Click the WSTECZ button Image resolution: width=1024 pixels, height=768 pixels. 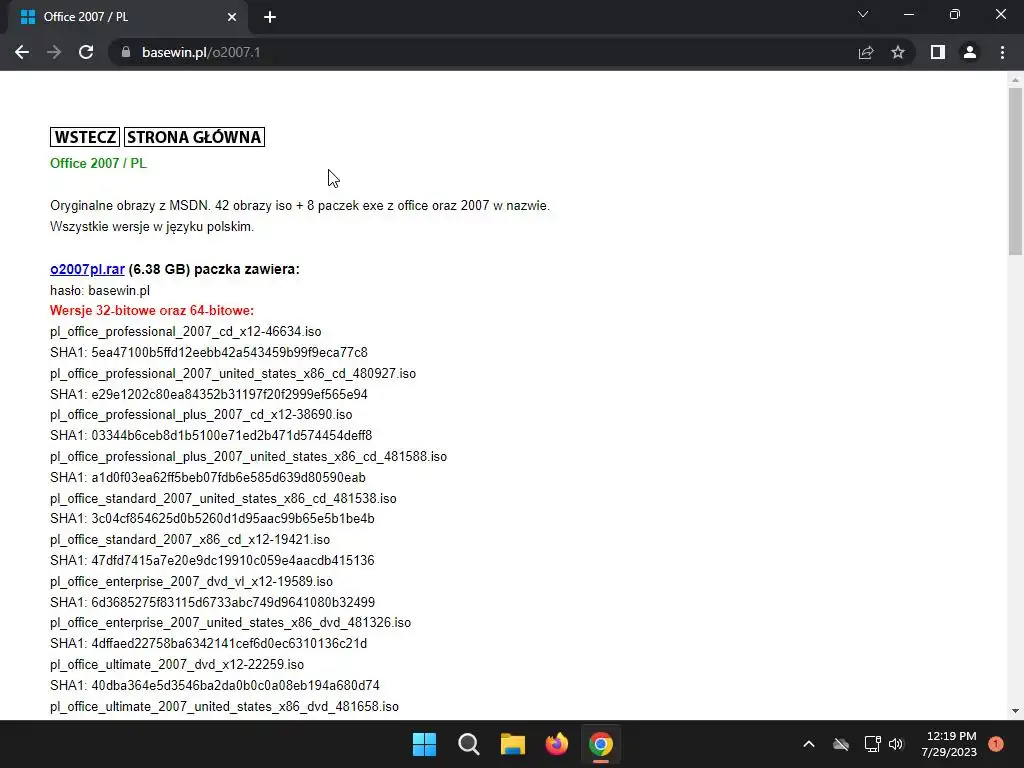pyautogui.click(x=85, y=137)
